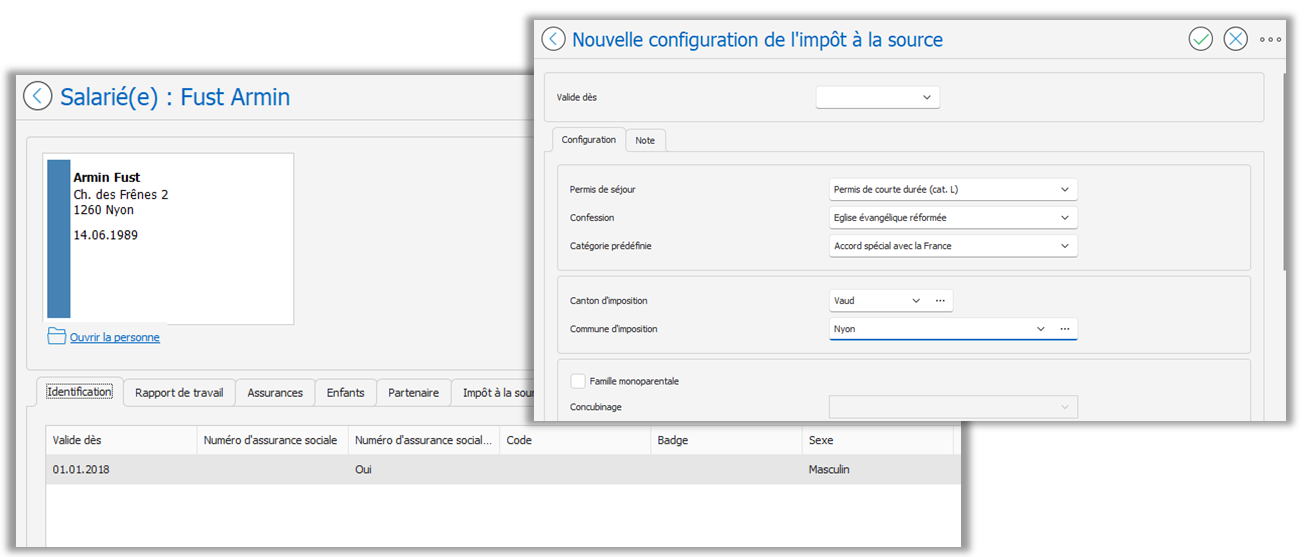Expand the Canton d'imposition dropdown
Screen dimensions: 1316x557
916,300
